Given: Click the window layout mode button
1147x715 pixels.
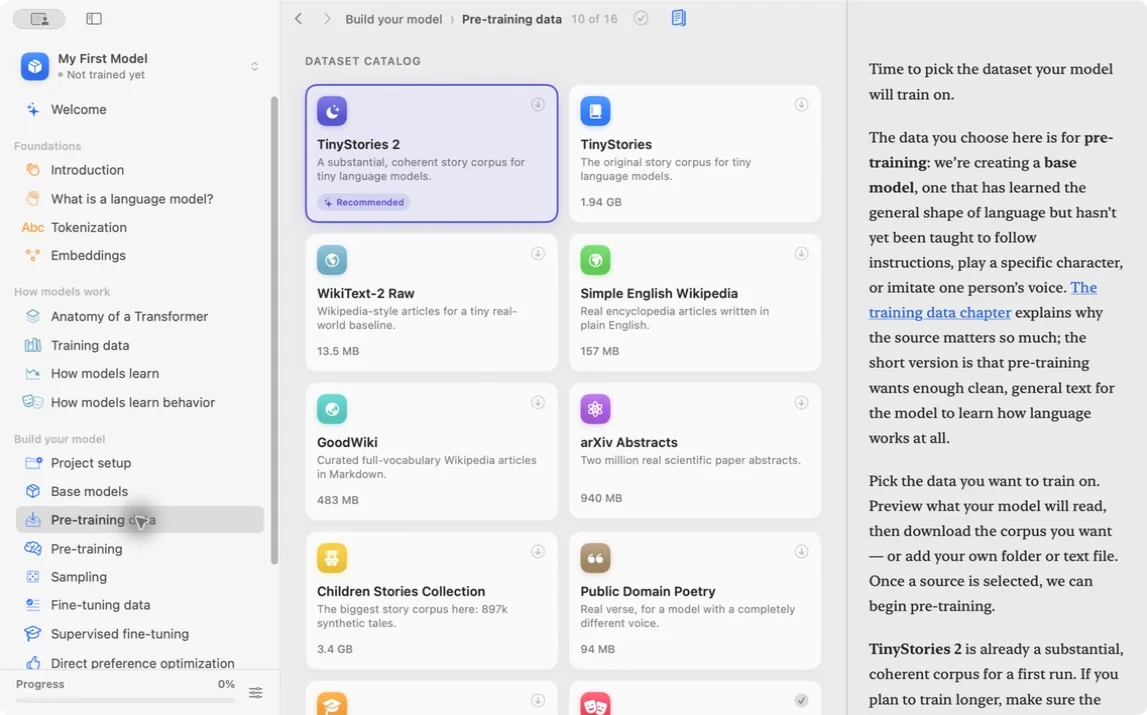Looking at the screenshot, I should coord(40,19).
